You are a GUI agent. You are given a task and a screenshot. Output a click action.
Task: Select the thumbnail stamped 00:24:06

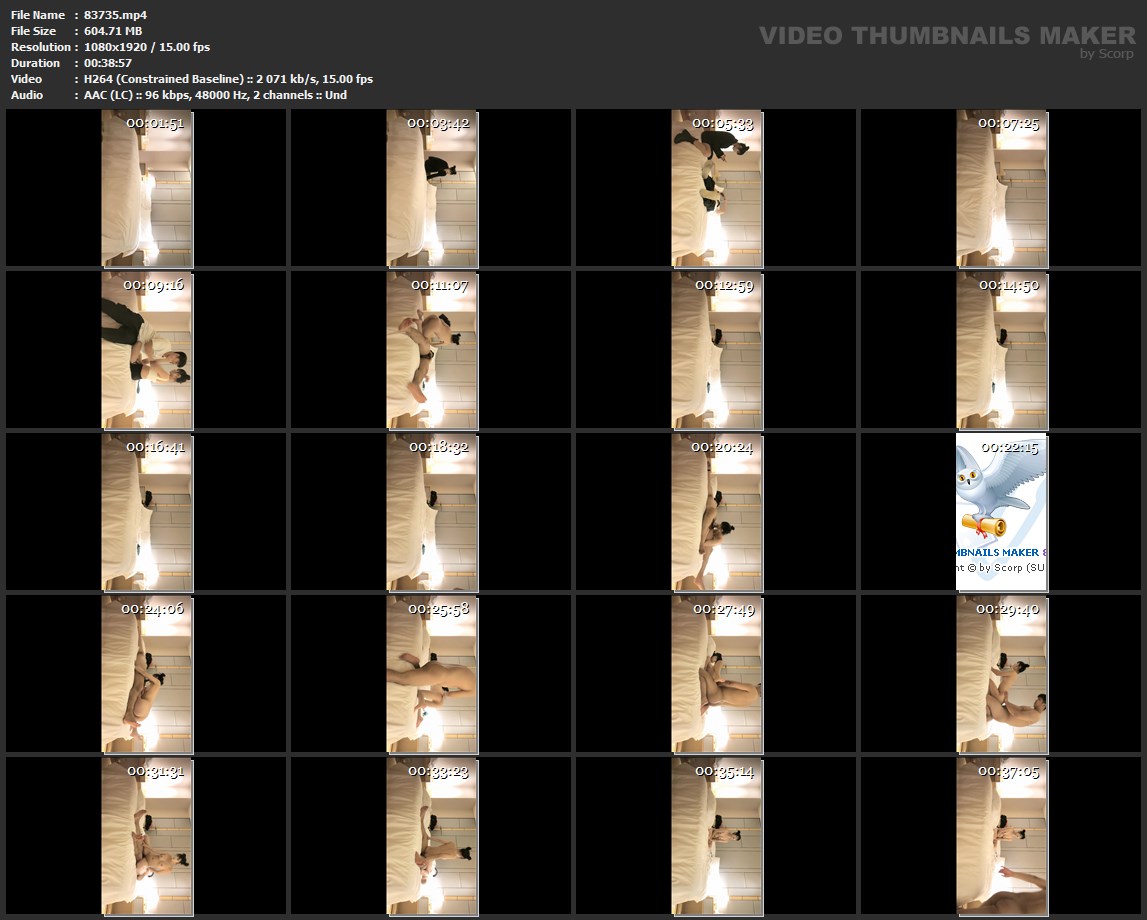146,674
